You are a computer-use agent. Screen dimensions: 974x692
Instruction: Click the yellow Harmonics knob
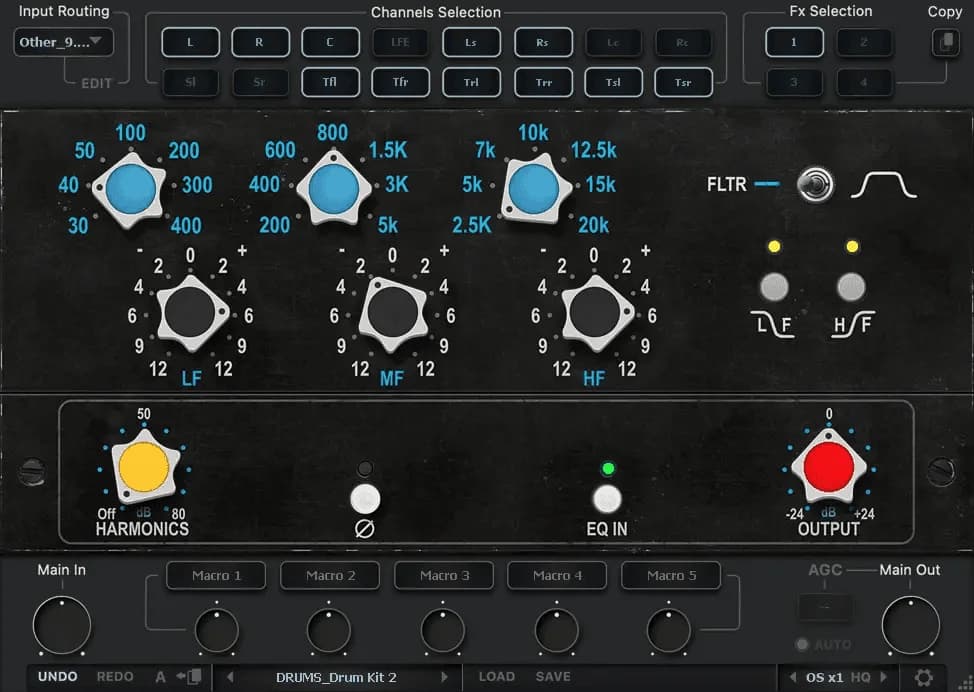[142, 468]
